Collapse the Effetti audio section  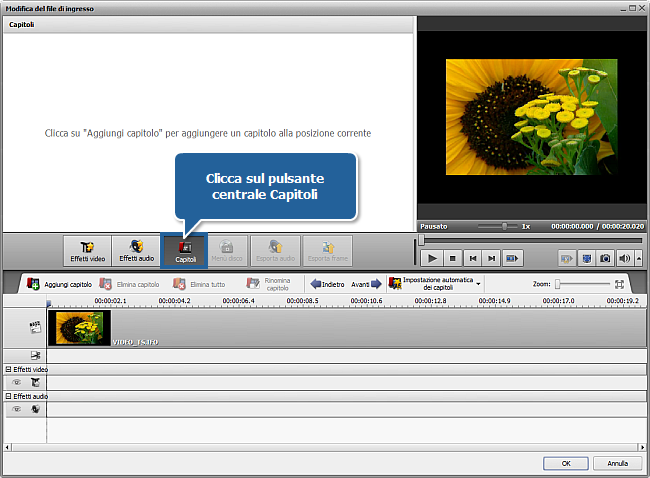coord(8,396)
